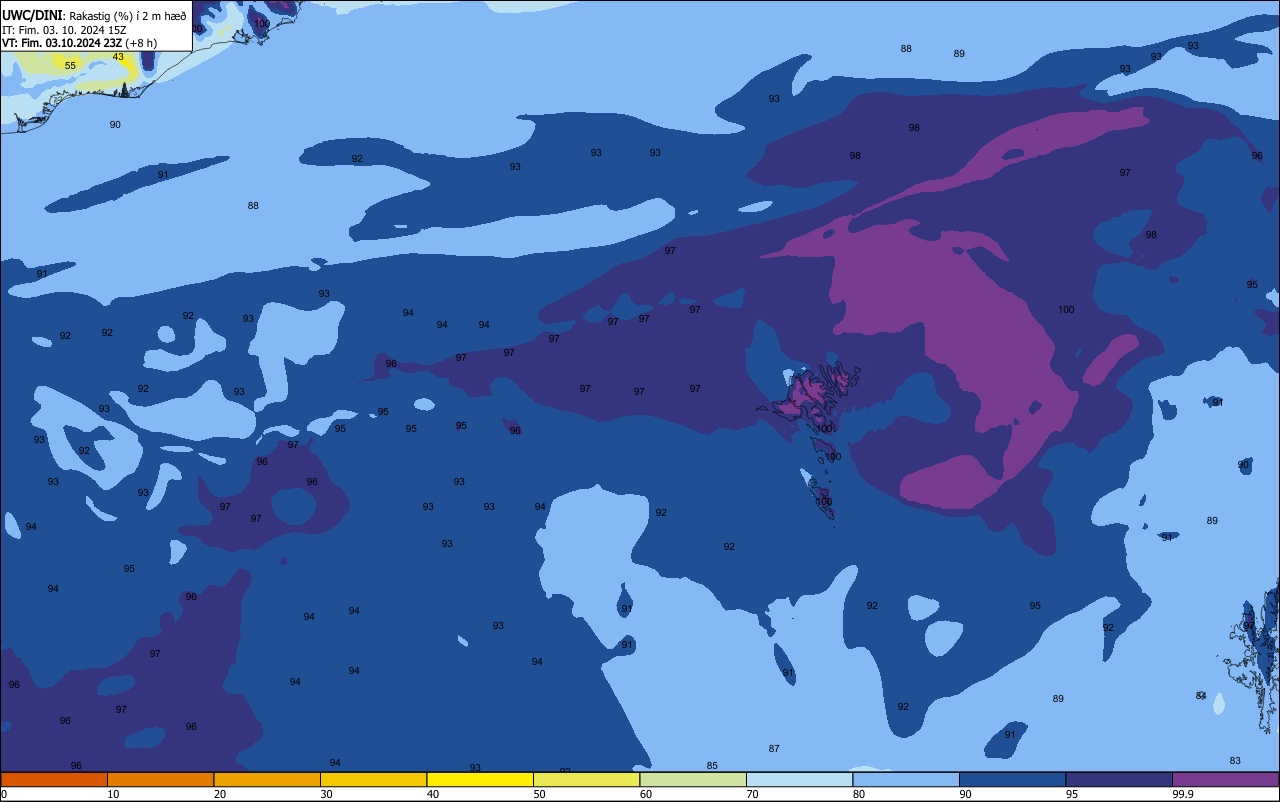This screenshot has width=1280, height=802.
Task: Click the orange 10–20 legend color segment
Action: tap(160, 779)
